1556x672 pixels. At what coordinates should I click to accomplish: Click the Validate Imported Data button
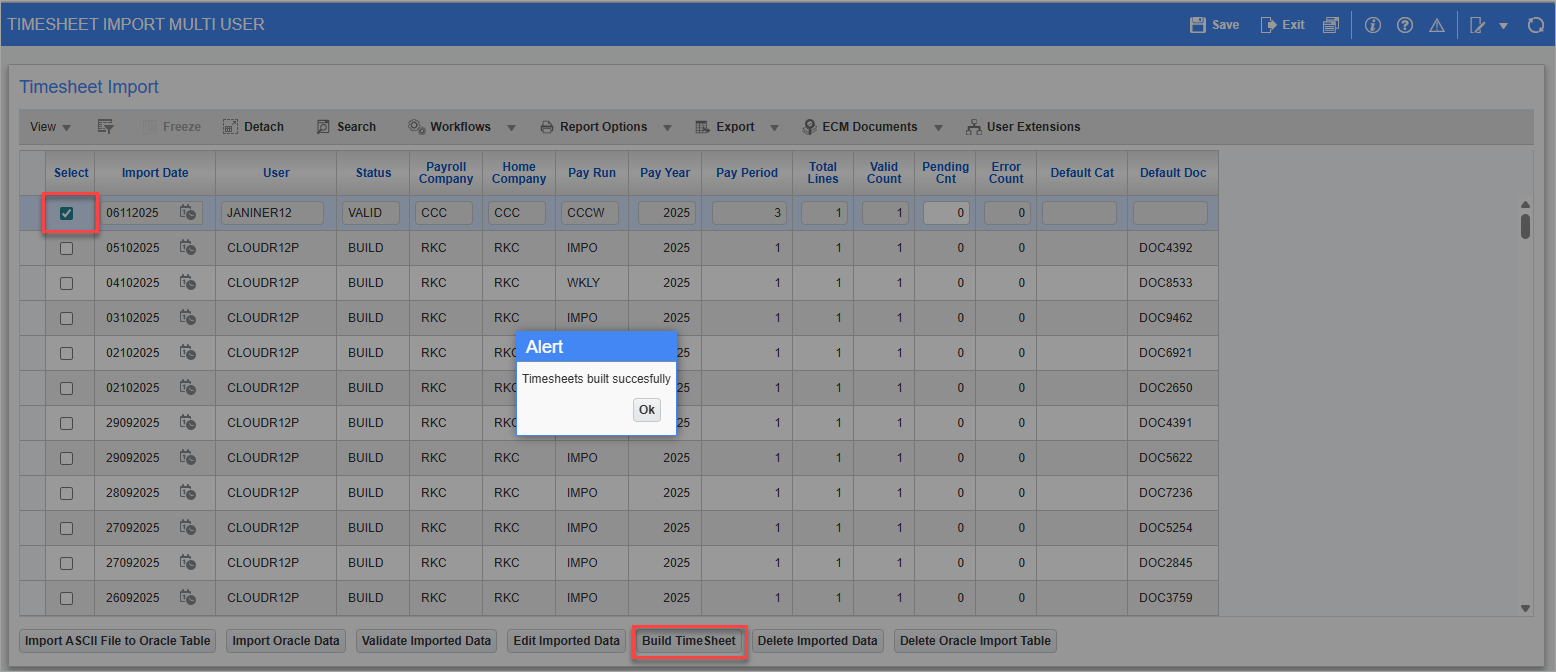(x=426, y=641)
